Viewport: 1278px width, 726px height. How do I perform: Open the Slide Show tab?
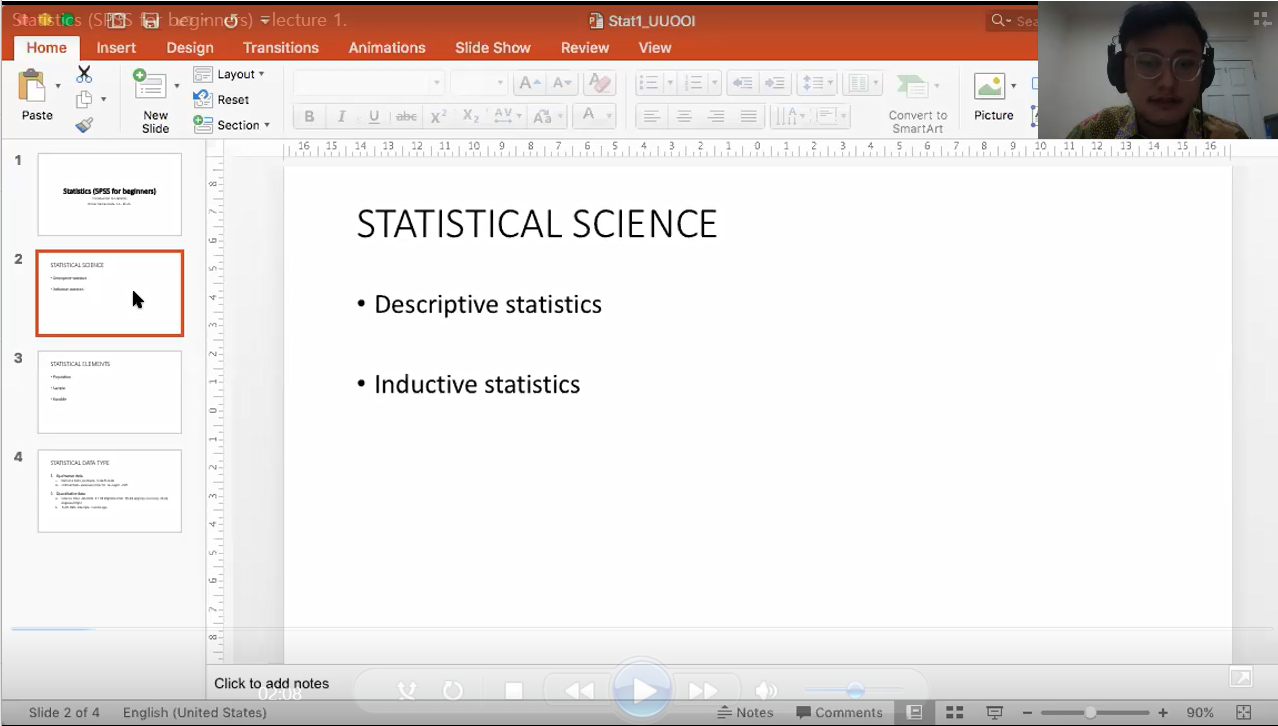(493, 47)
